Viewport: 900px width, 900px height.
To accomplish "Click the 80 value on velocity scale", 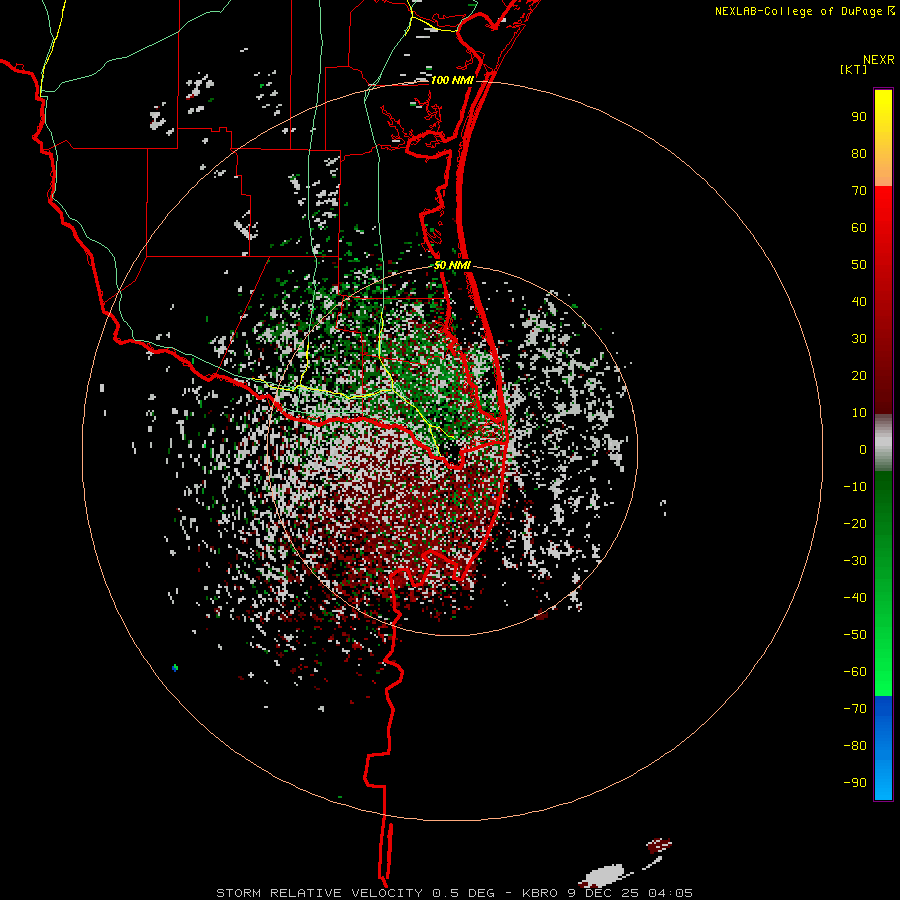I will (x=859, y=154).
